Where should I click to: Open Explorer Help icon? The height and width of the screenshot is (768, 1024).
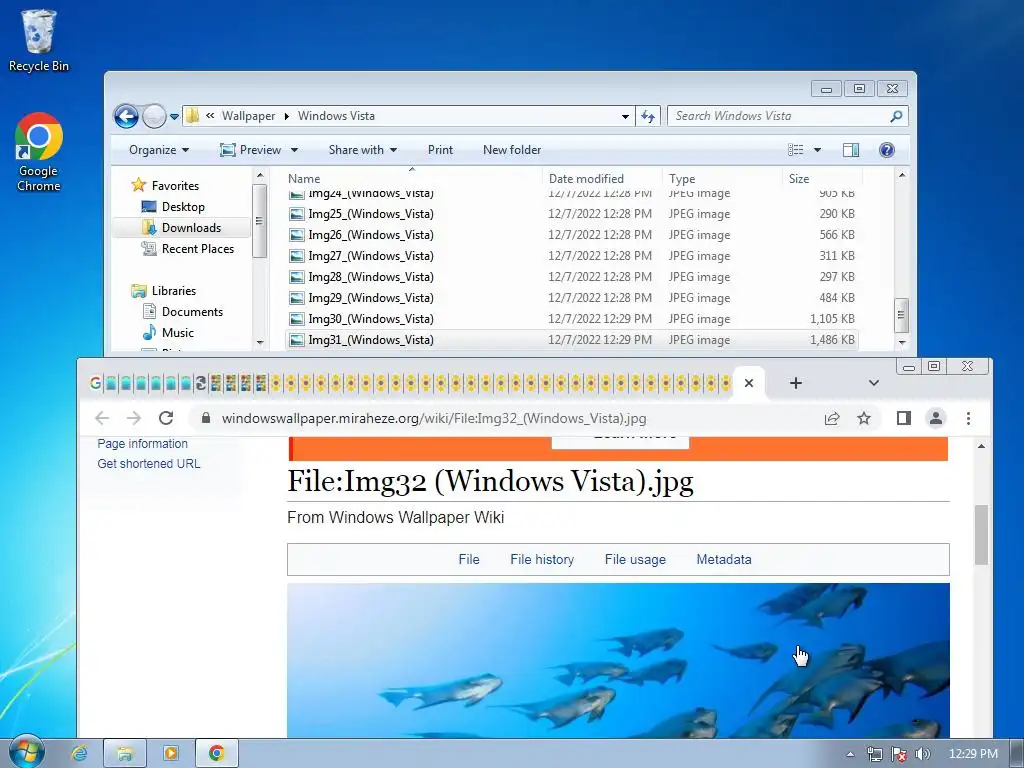[x=886, y=150]
